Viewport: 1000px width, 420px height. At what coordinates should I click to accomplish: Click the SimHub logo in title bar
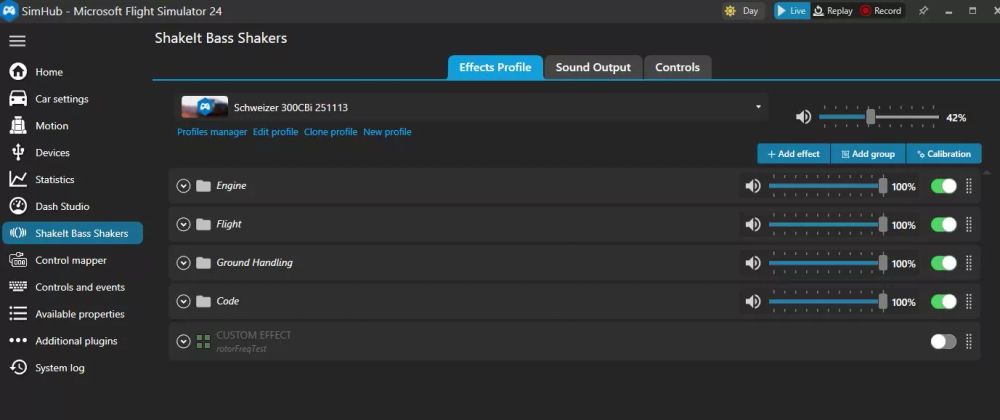click(x=9, y=11)
